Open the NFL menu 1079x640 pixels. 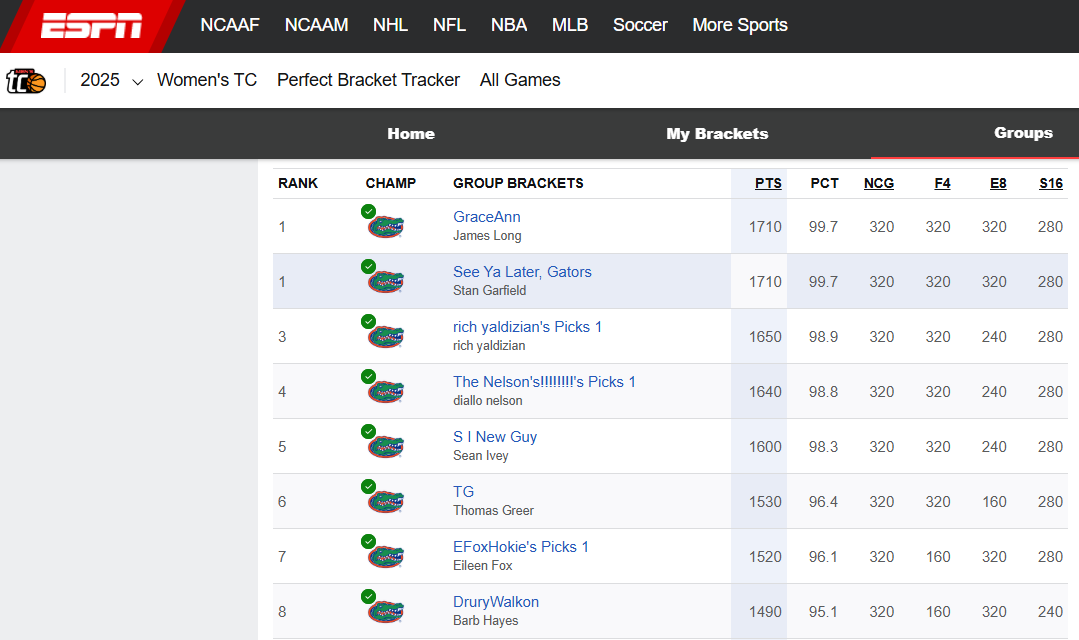449,25
